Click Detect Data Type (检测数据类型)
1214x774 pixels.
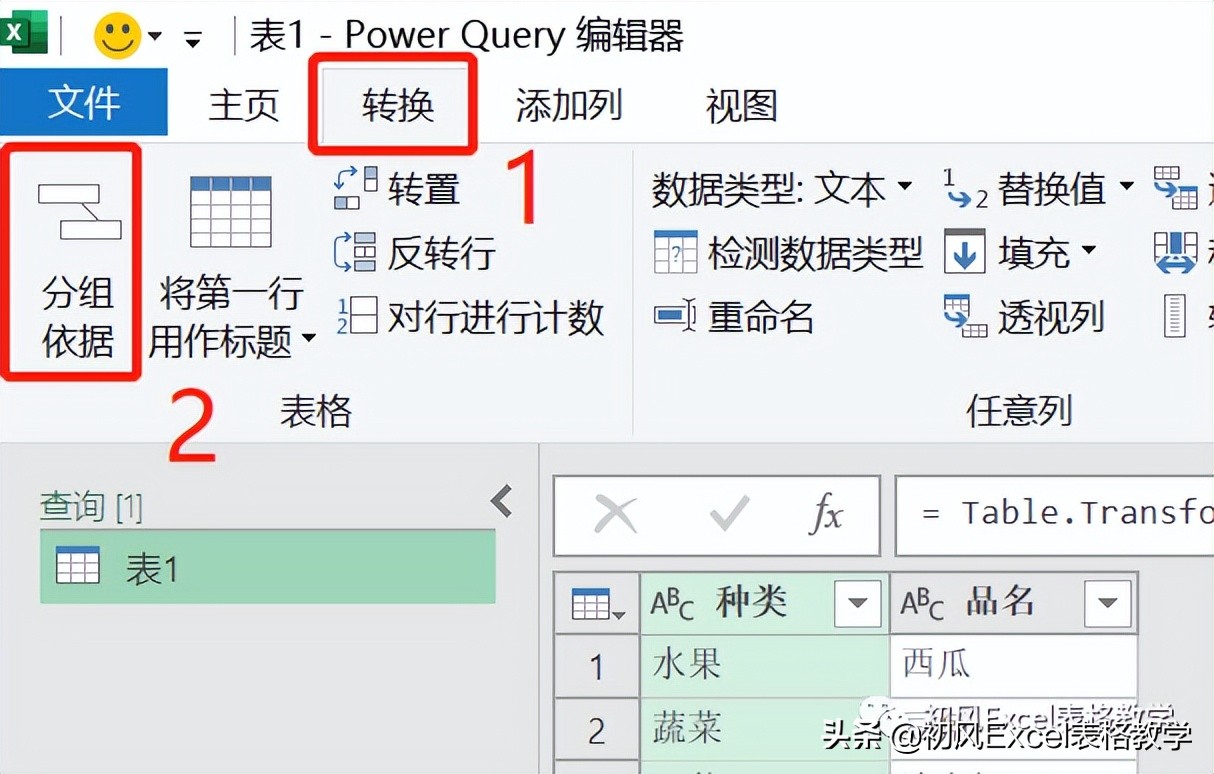pyautogui.click(x=787, y=253)
